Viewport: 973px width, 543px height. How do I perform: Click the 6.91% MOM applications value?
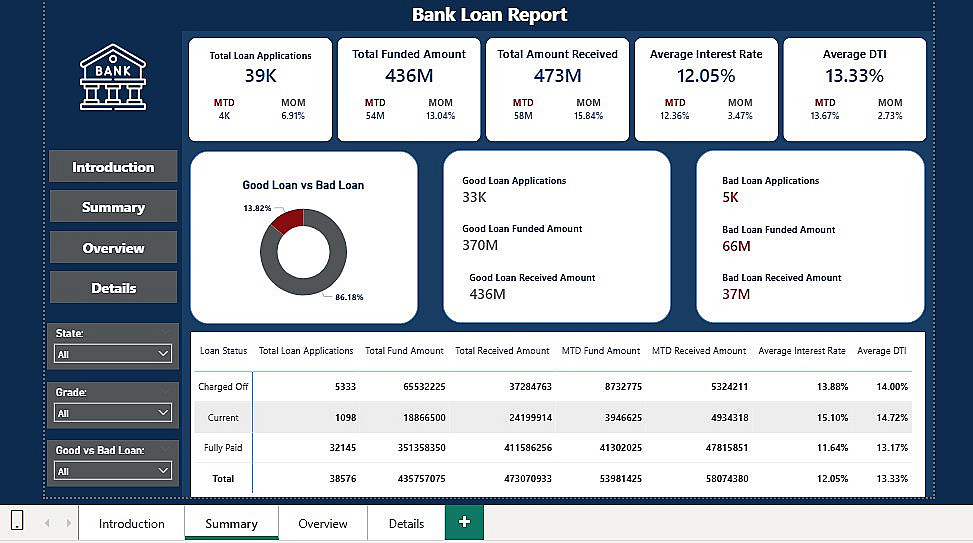click(293, 116)
